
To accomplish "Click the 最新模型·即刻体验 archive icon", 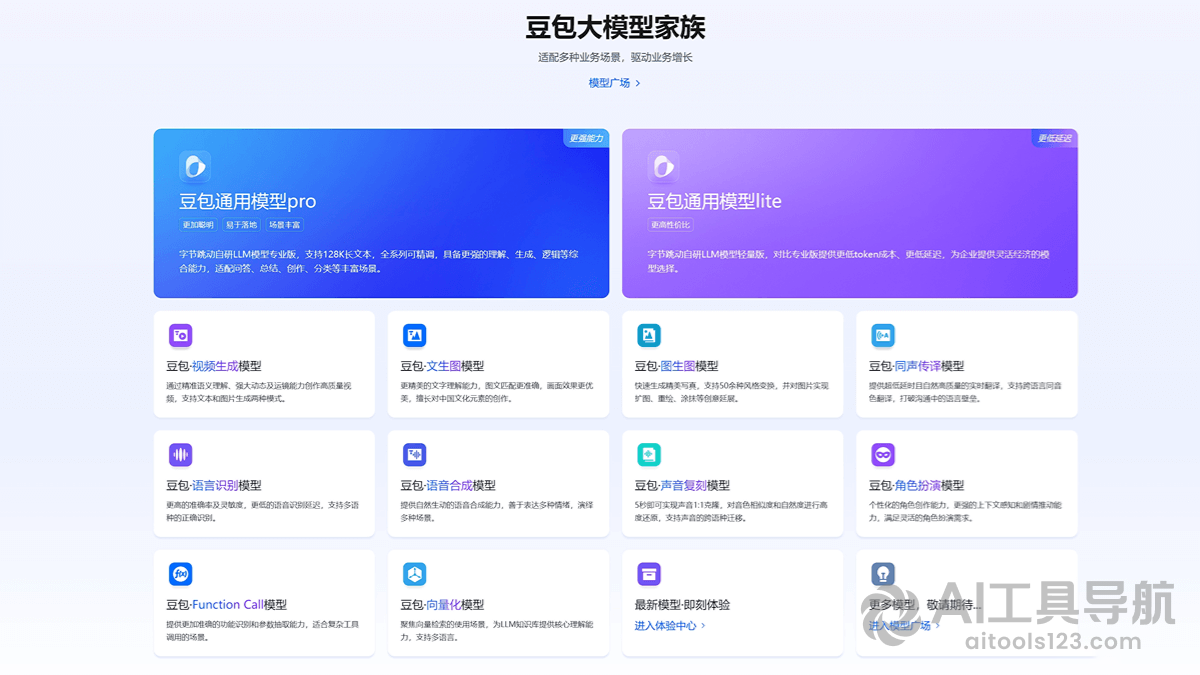I will pyautogui.click(x=649, y=574).
